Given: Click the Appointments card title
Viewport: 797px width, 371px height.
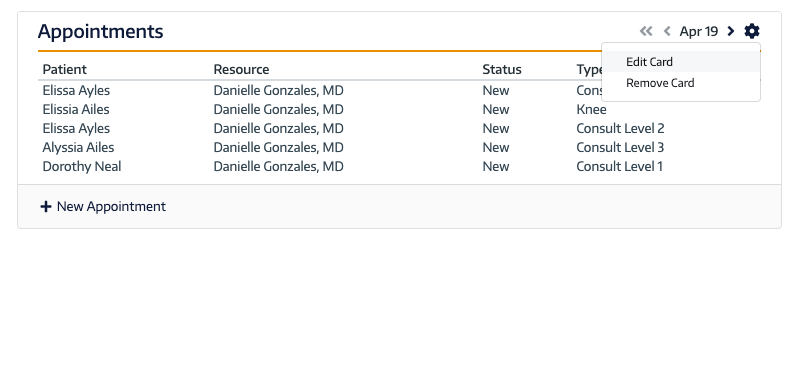Looking at the screenshot, I should (101, 32).
